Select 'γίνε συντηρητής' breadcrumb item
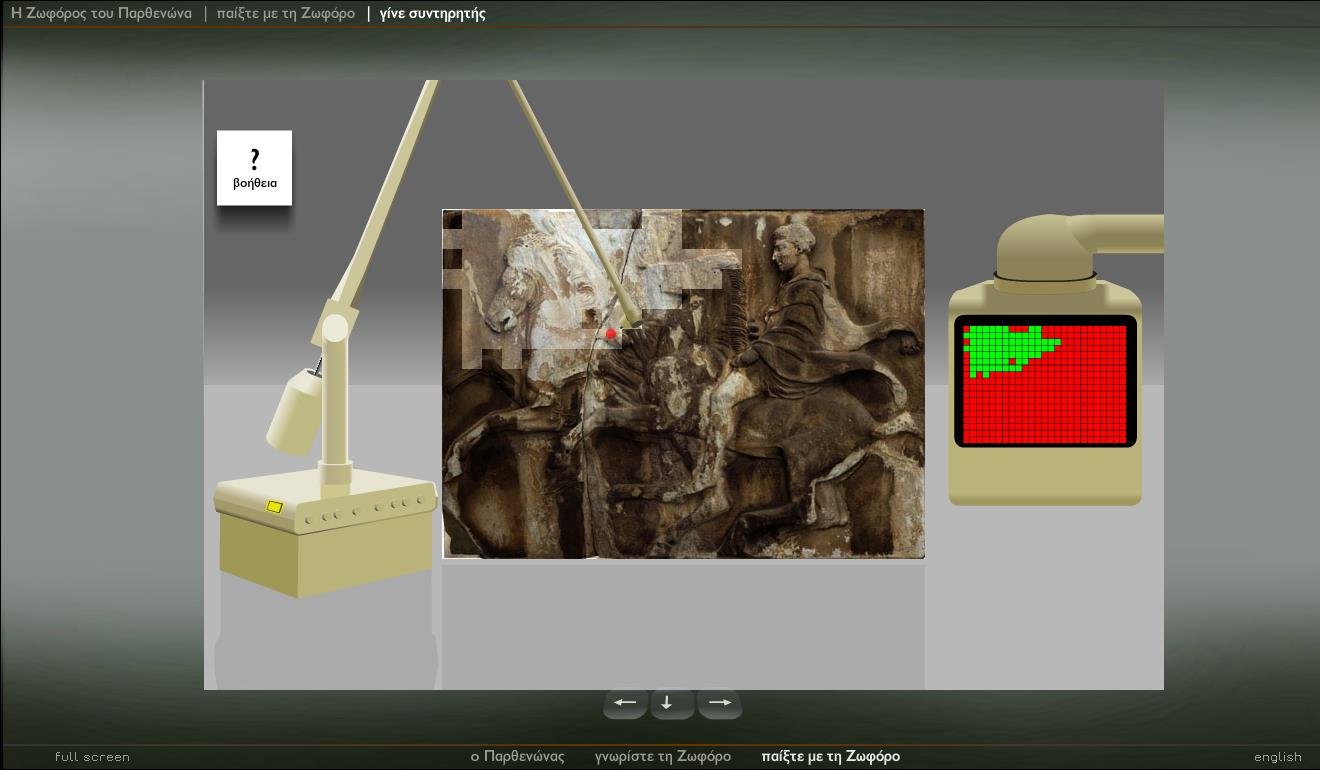1320x770 pixels. coord(433,14)
